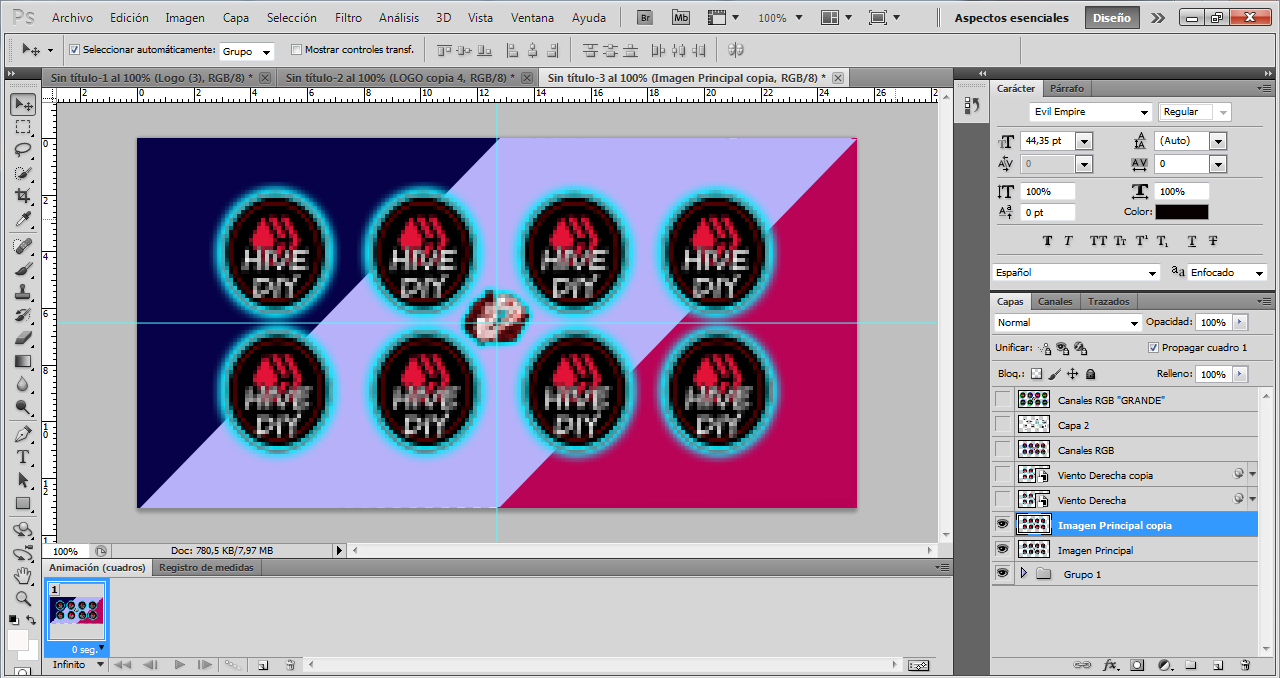Screen dimensions: 1280x678
Task: Open Mini Bridge with the Mb icon
Action: point(681,17)
